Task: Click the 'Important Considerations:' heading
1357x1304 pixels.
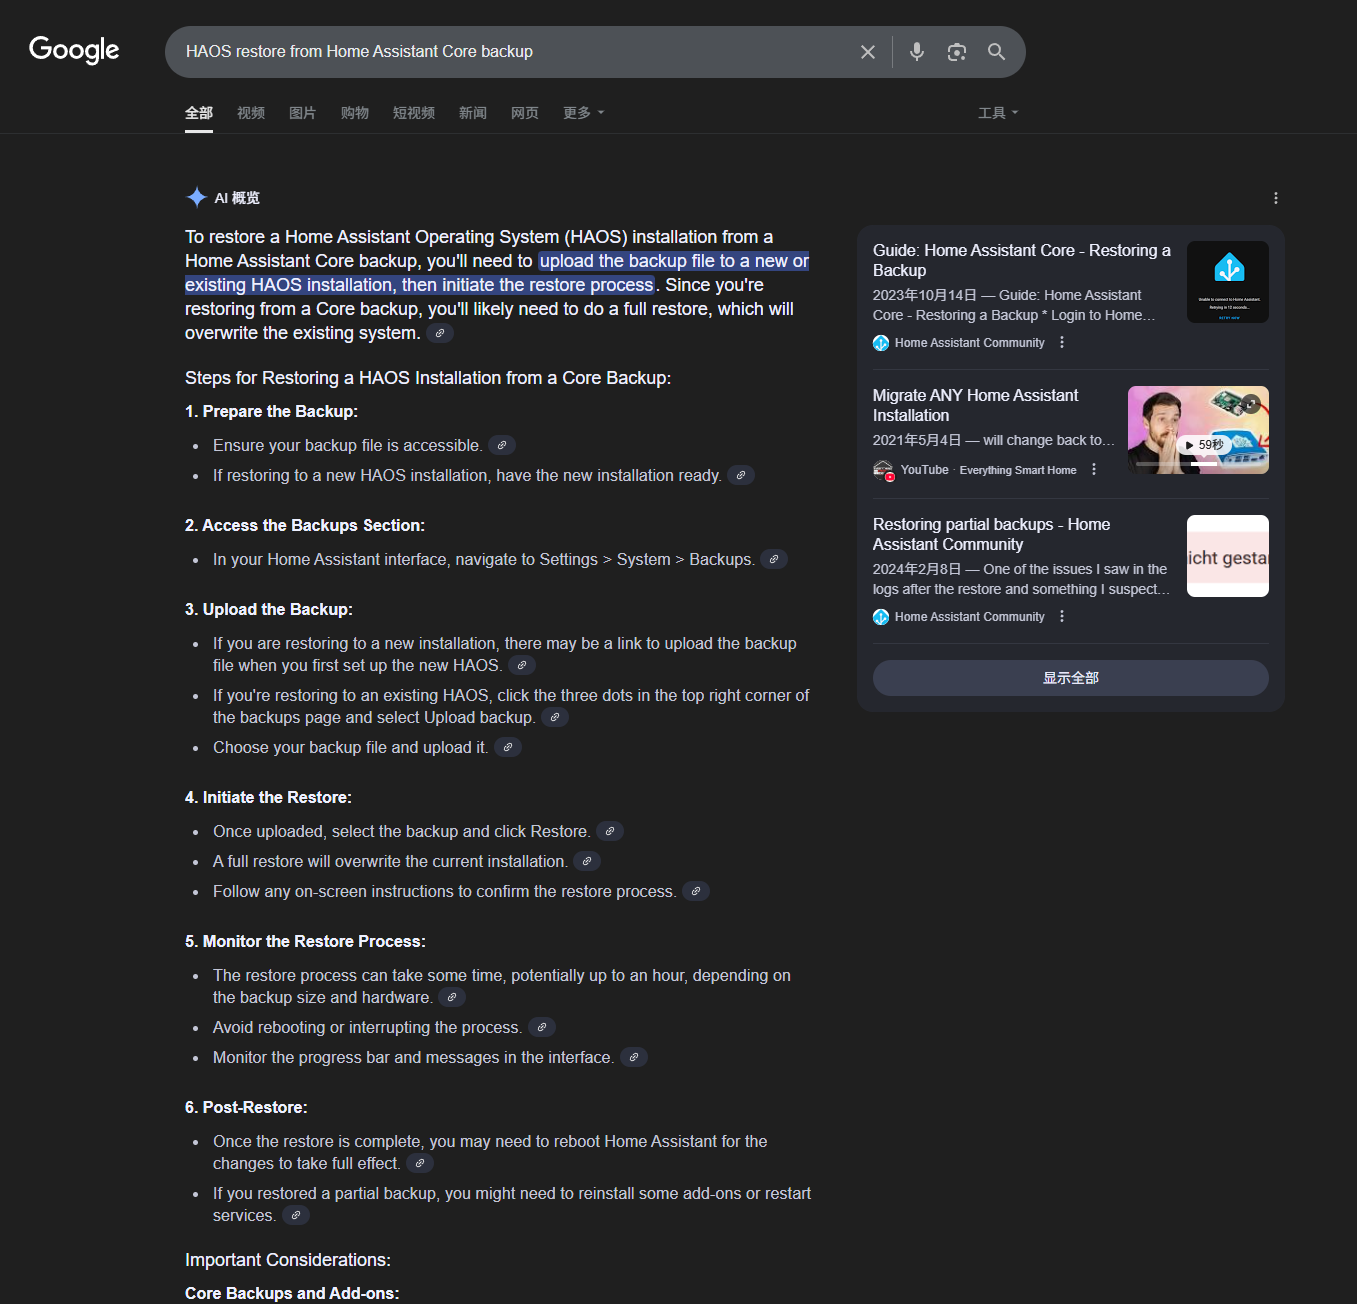Action: [288, 1260]
